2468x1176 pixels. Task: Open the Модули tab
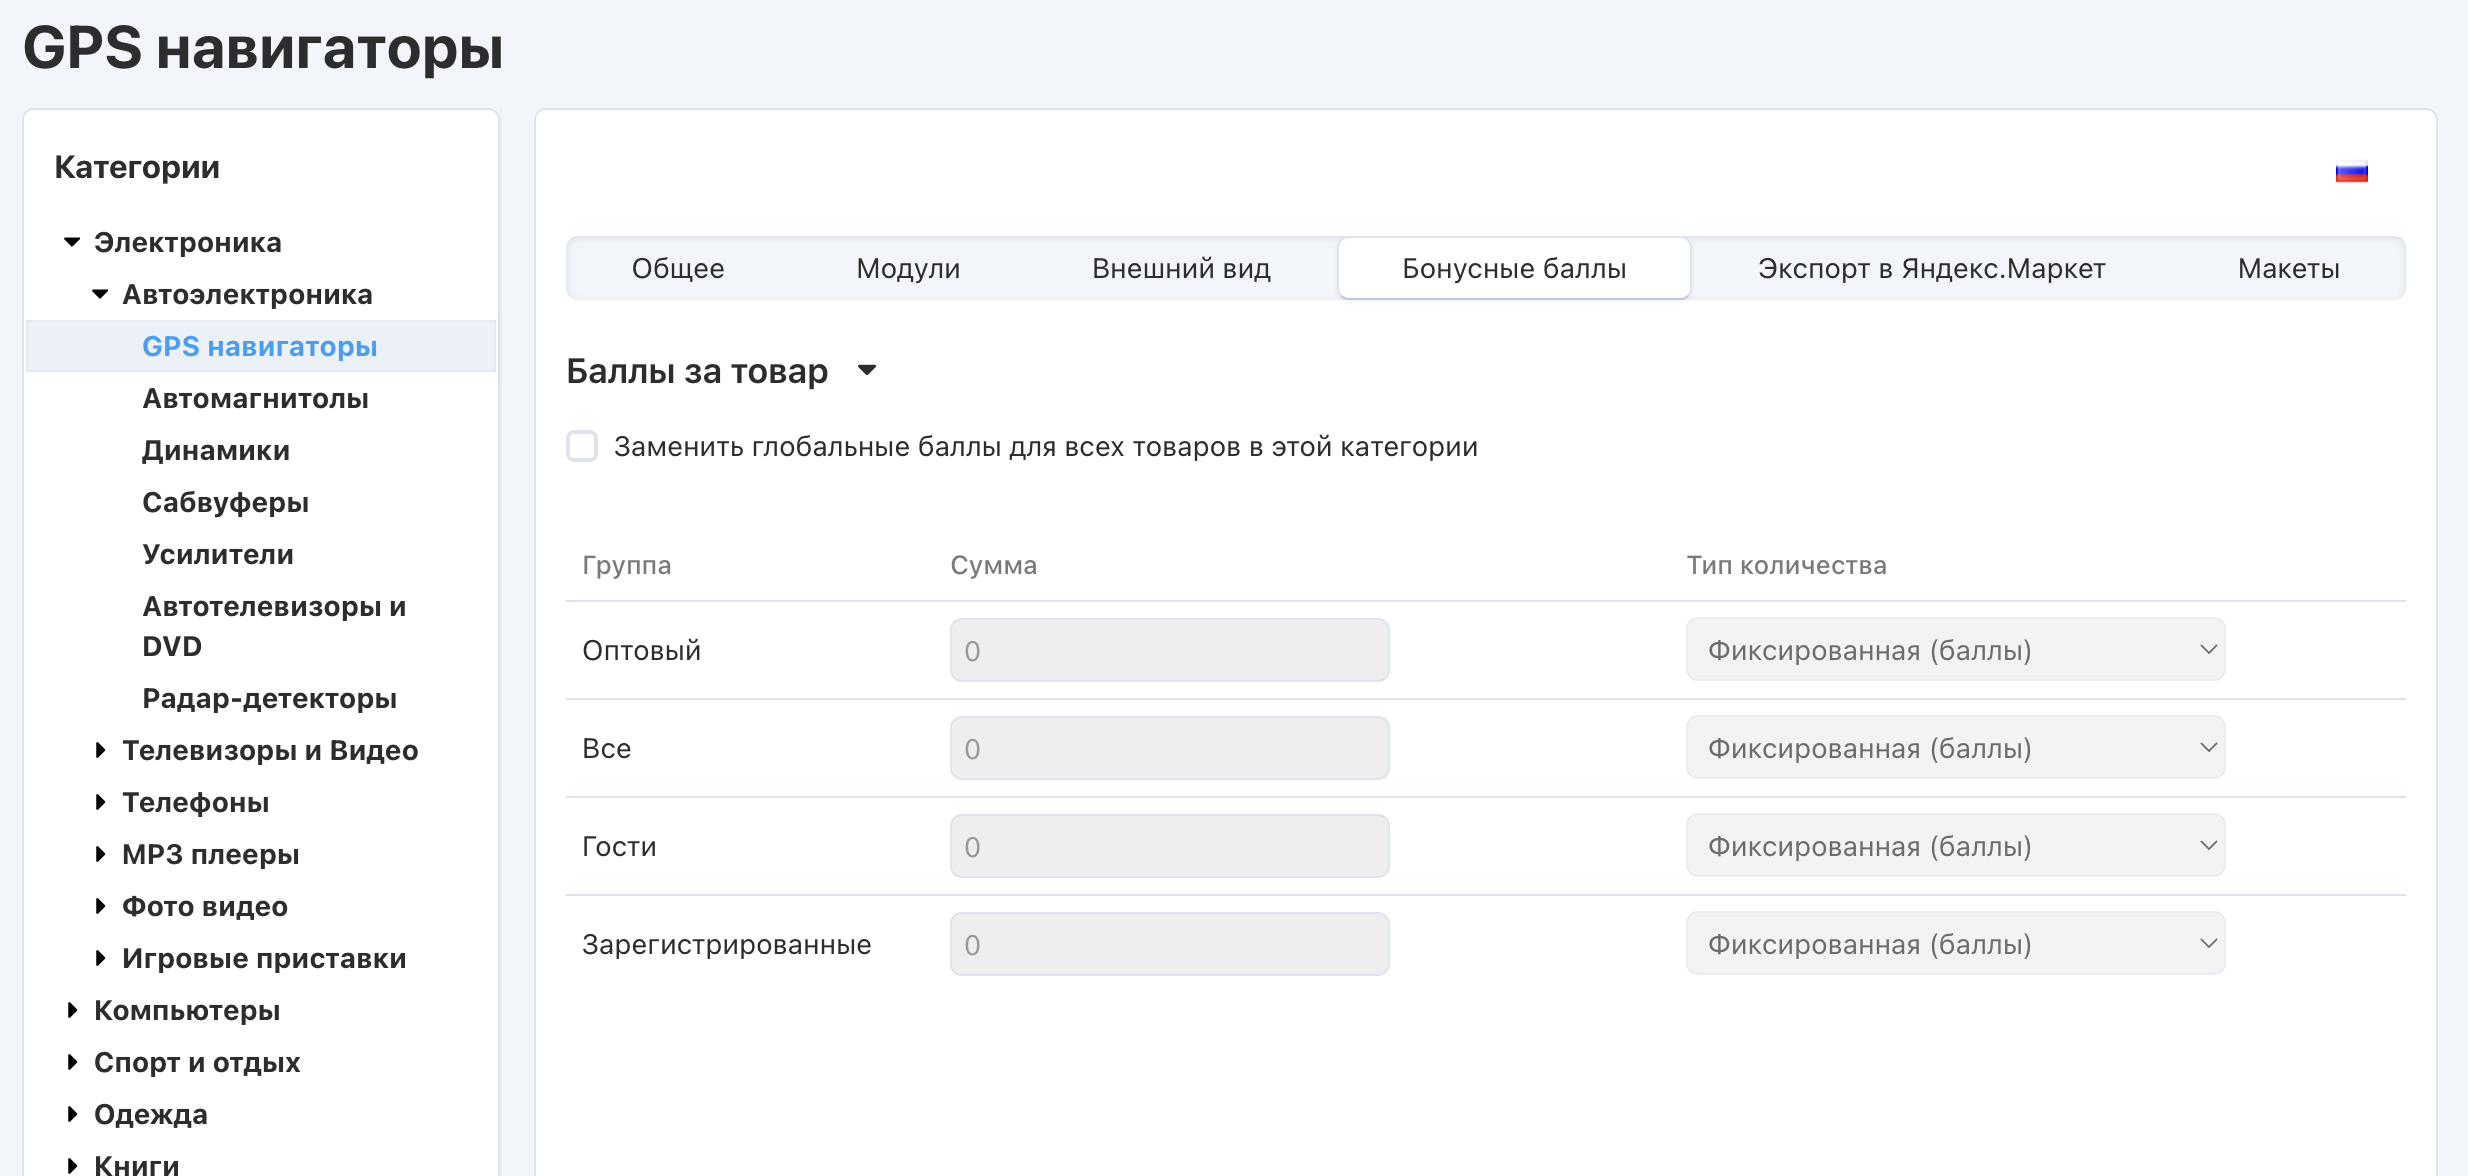coord(908,268)
